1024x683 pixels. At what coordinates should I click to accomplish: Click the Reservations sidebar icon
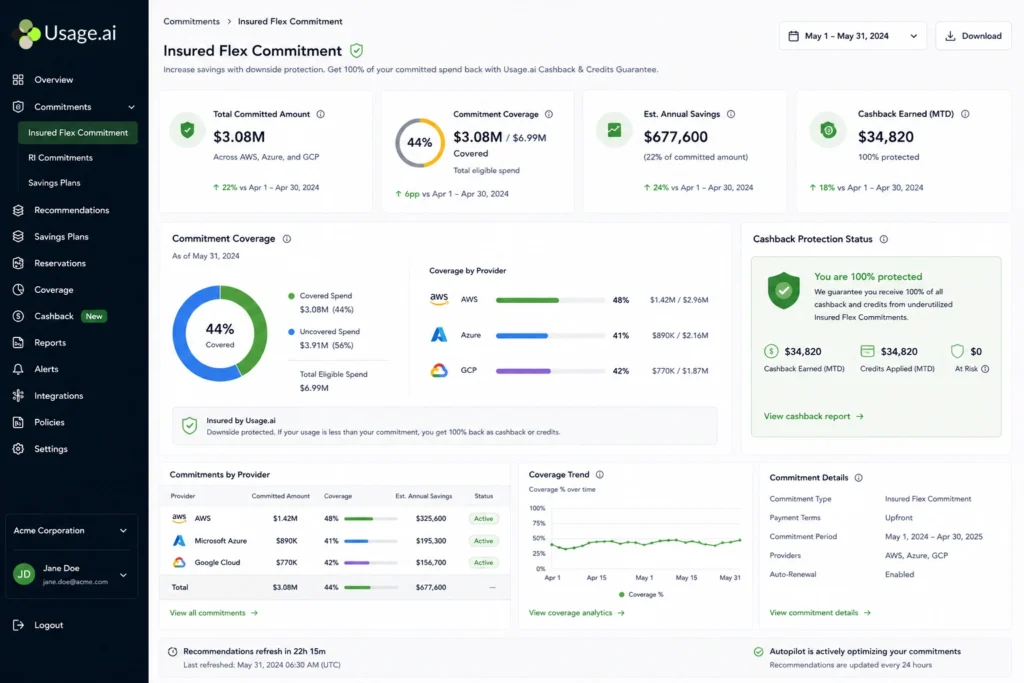point(18,263)
